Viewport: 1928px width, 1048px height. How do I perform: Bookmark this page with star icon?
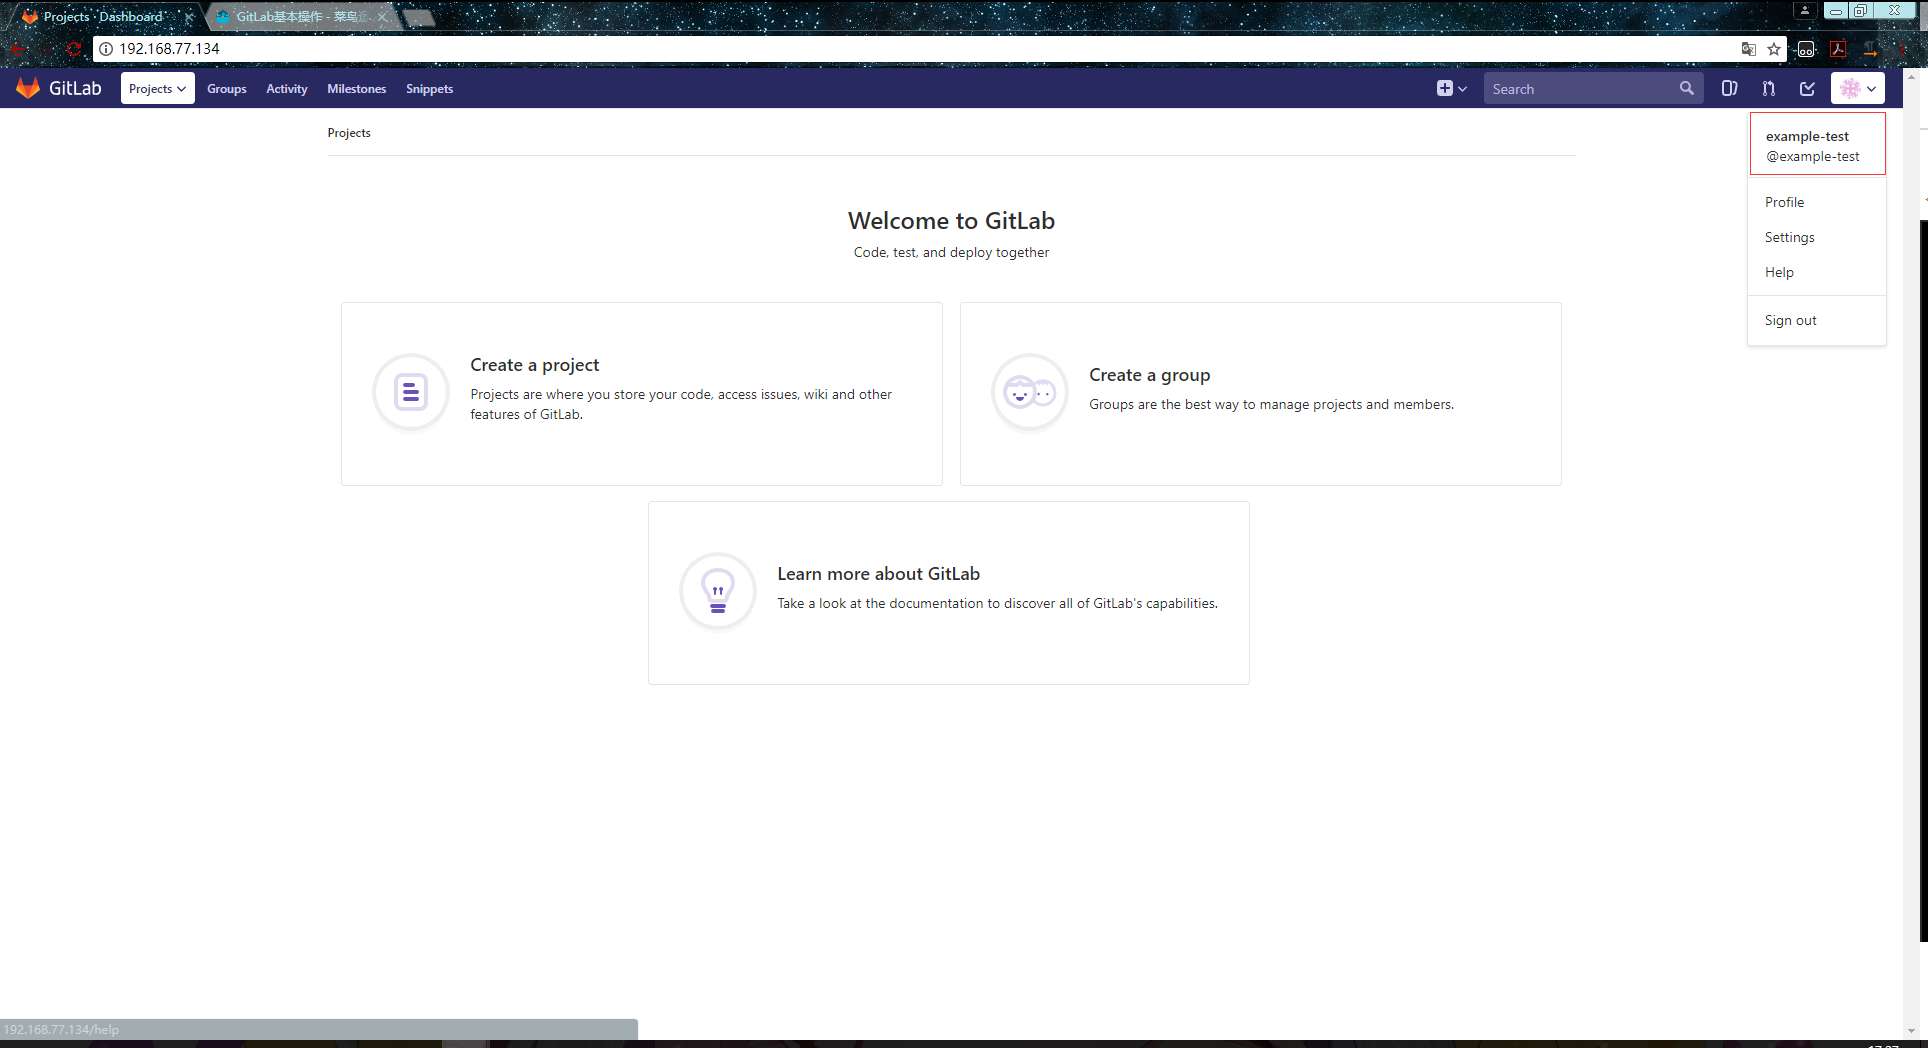click(1774, 49)
